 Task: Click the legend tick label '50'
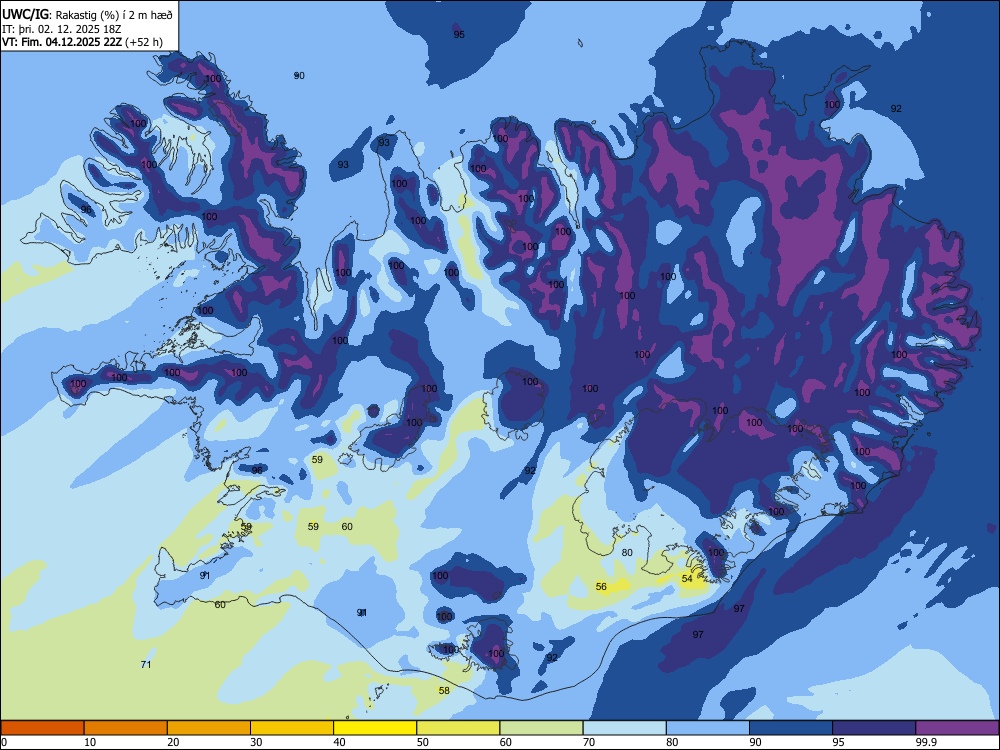coord(423,742)
